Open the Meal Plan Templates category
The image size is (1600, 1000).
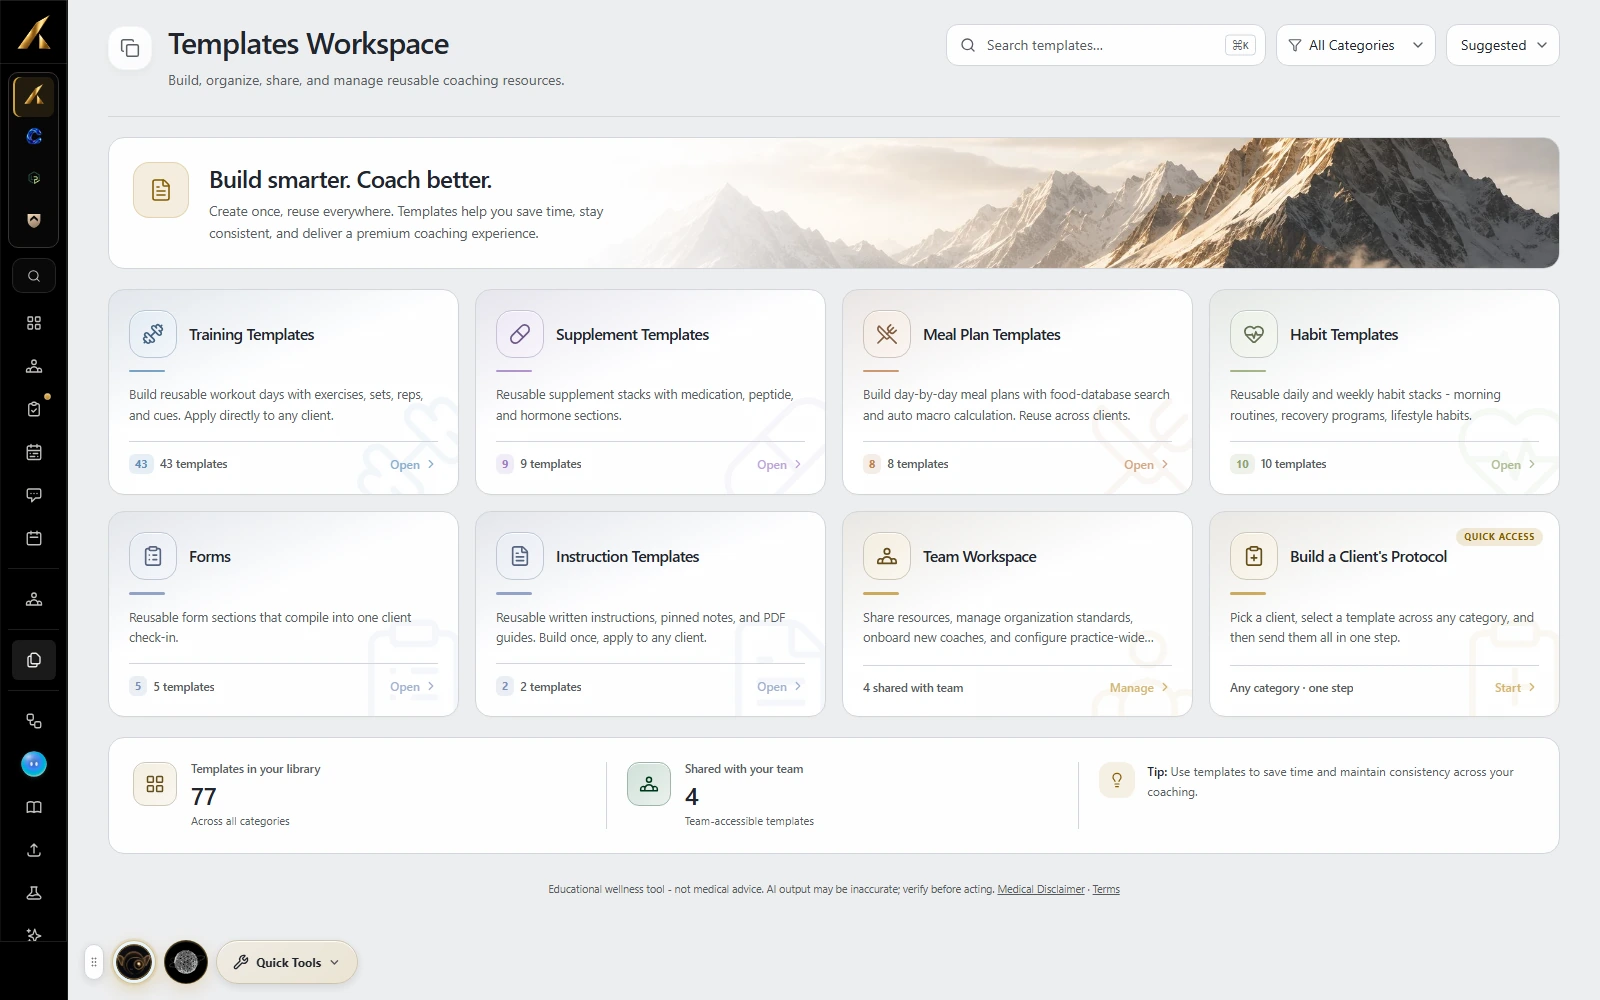(1146, 465)
